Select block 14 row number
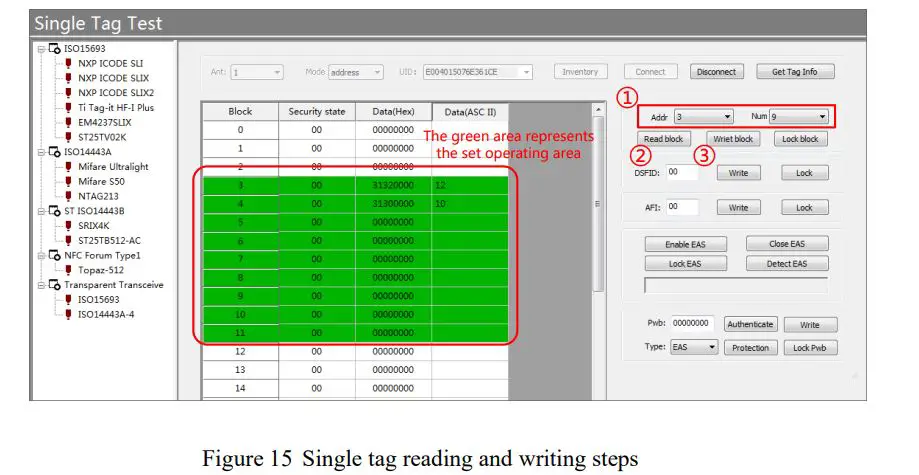The height and width of the screenshot is (475, 919). click(240, 388)
